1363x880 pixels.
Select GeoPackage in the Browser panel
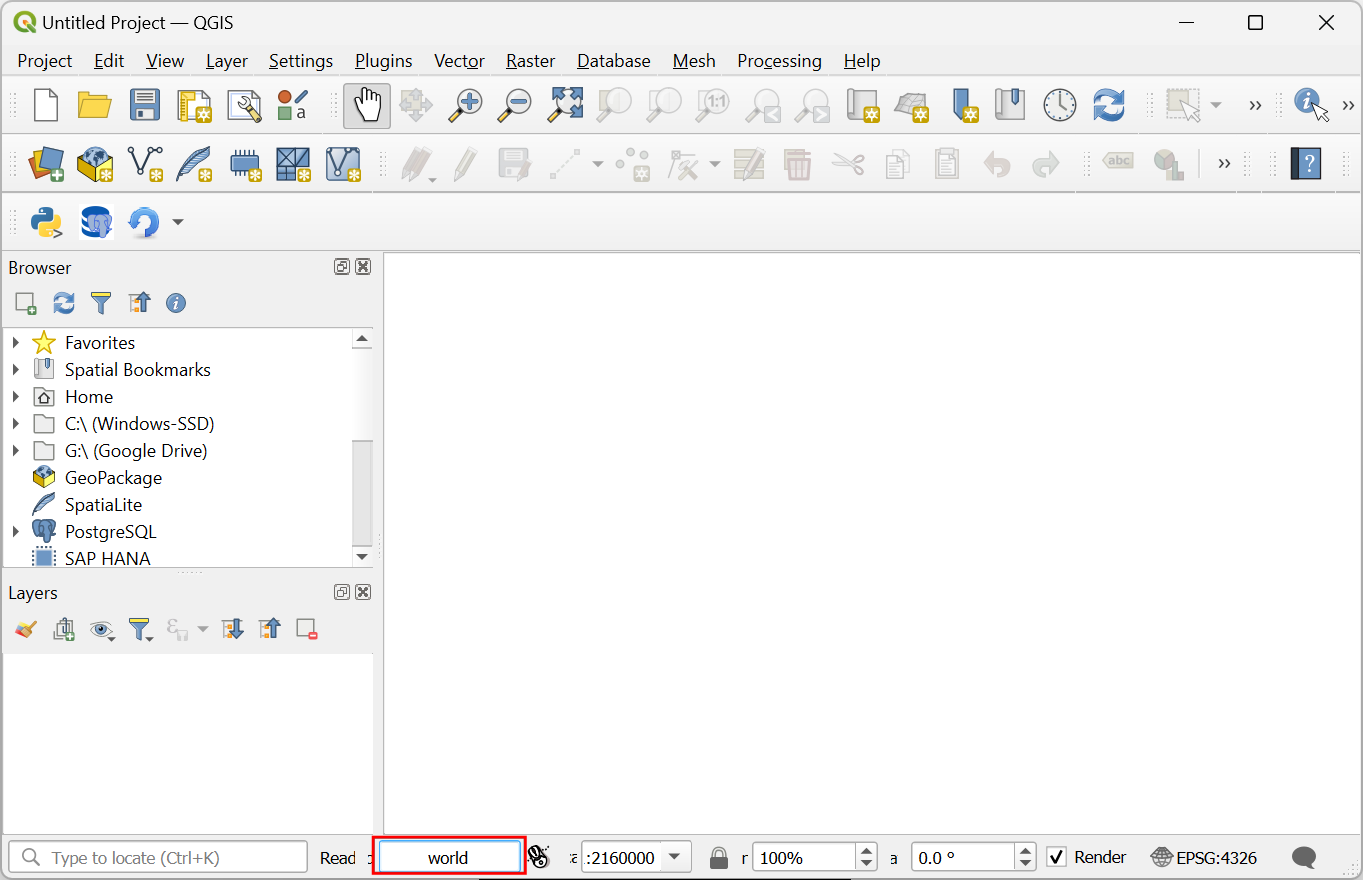113,478
